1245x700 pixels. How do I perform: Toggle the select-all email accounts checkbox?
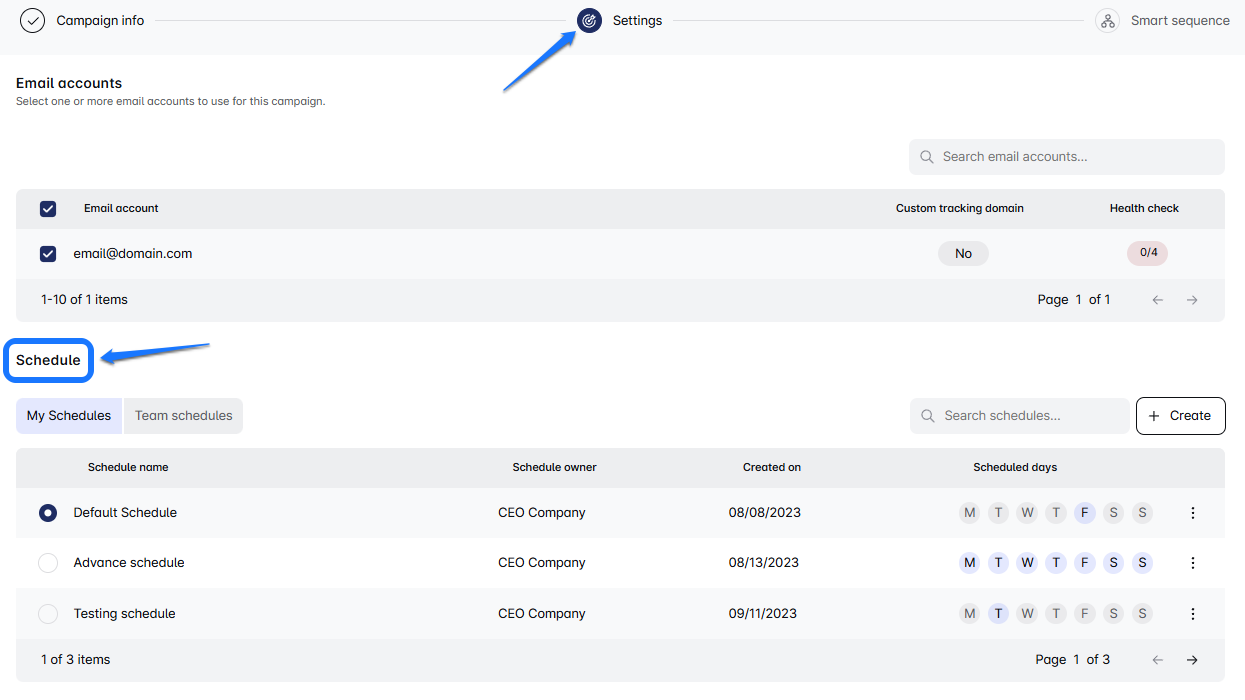(x=48, y=209)
